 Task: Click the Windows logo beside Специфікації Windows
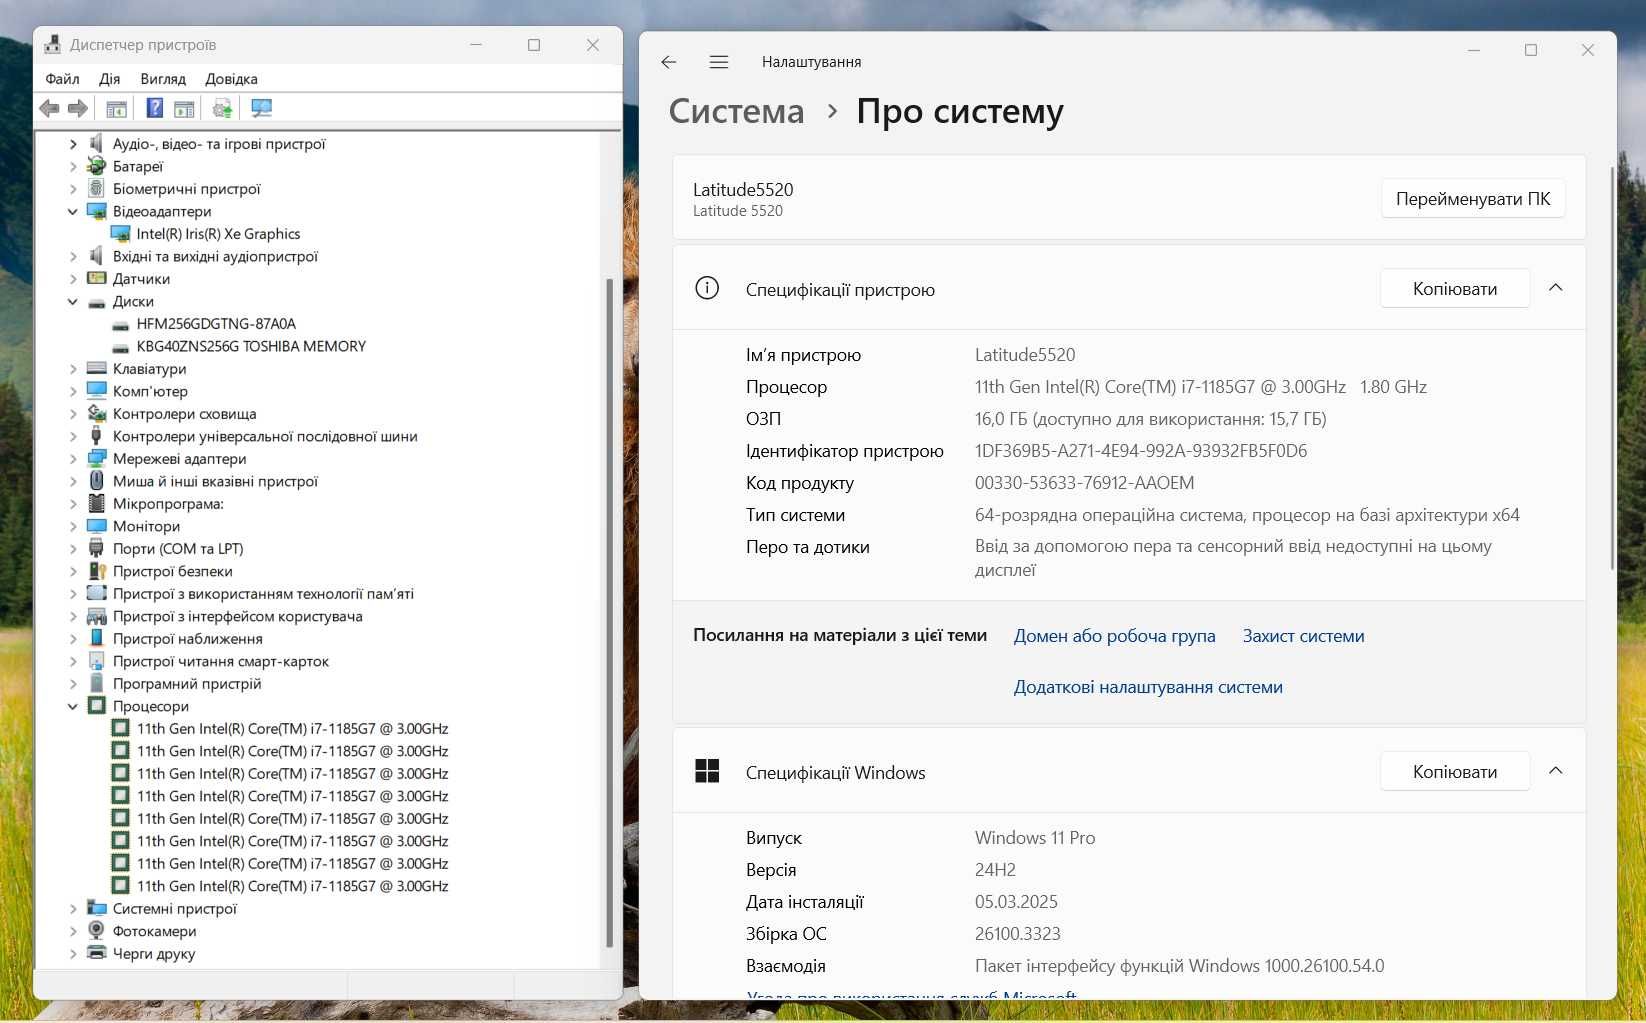click(x=707, y=771)
